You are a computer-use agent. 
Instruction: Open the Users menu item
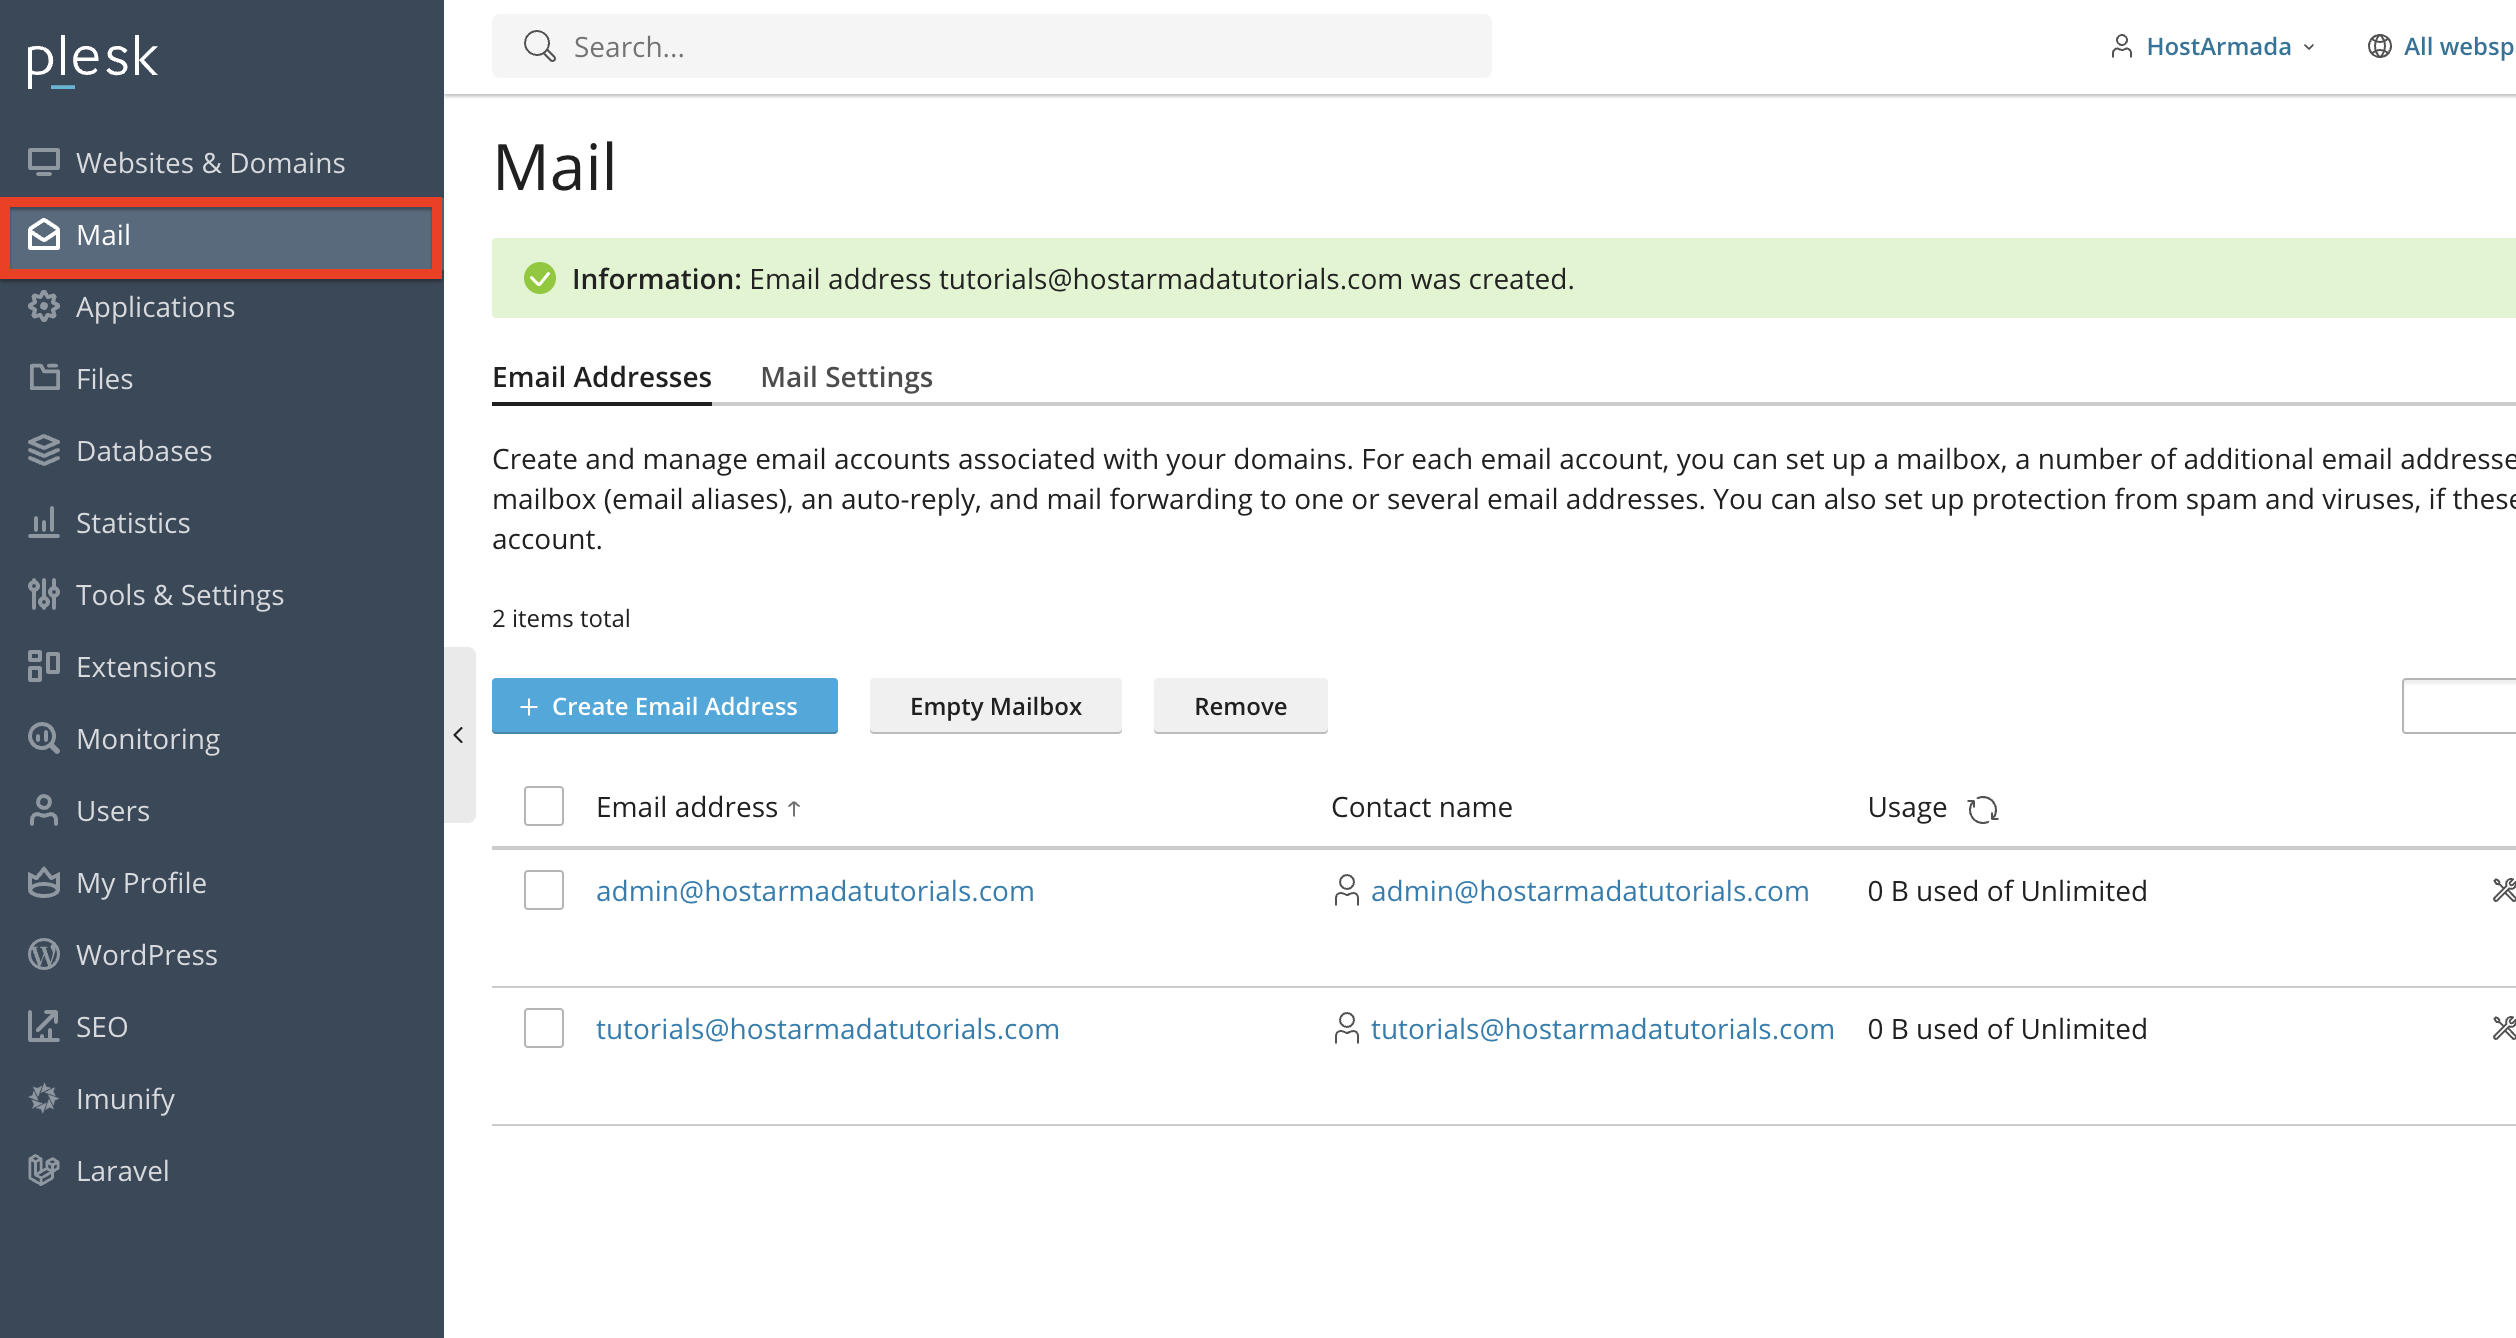point(222,810)
